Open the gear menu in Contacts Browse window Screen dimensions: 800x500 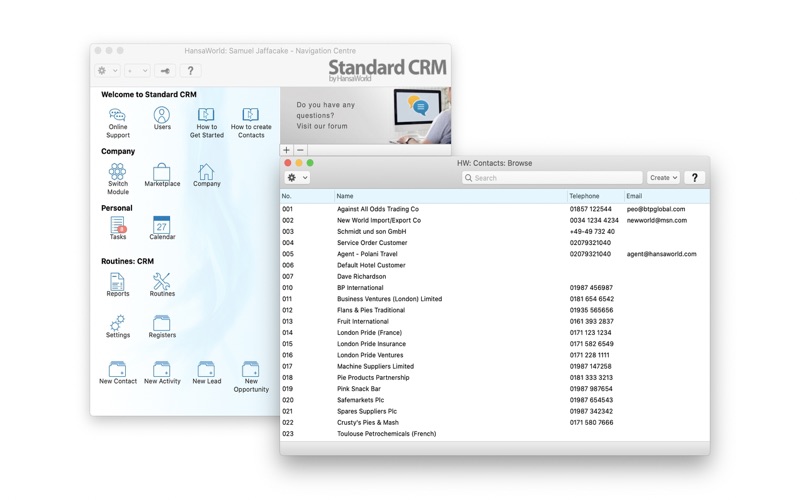coord(297,178)
